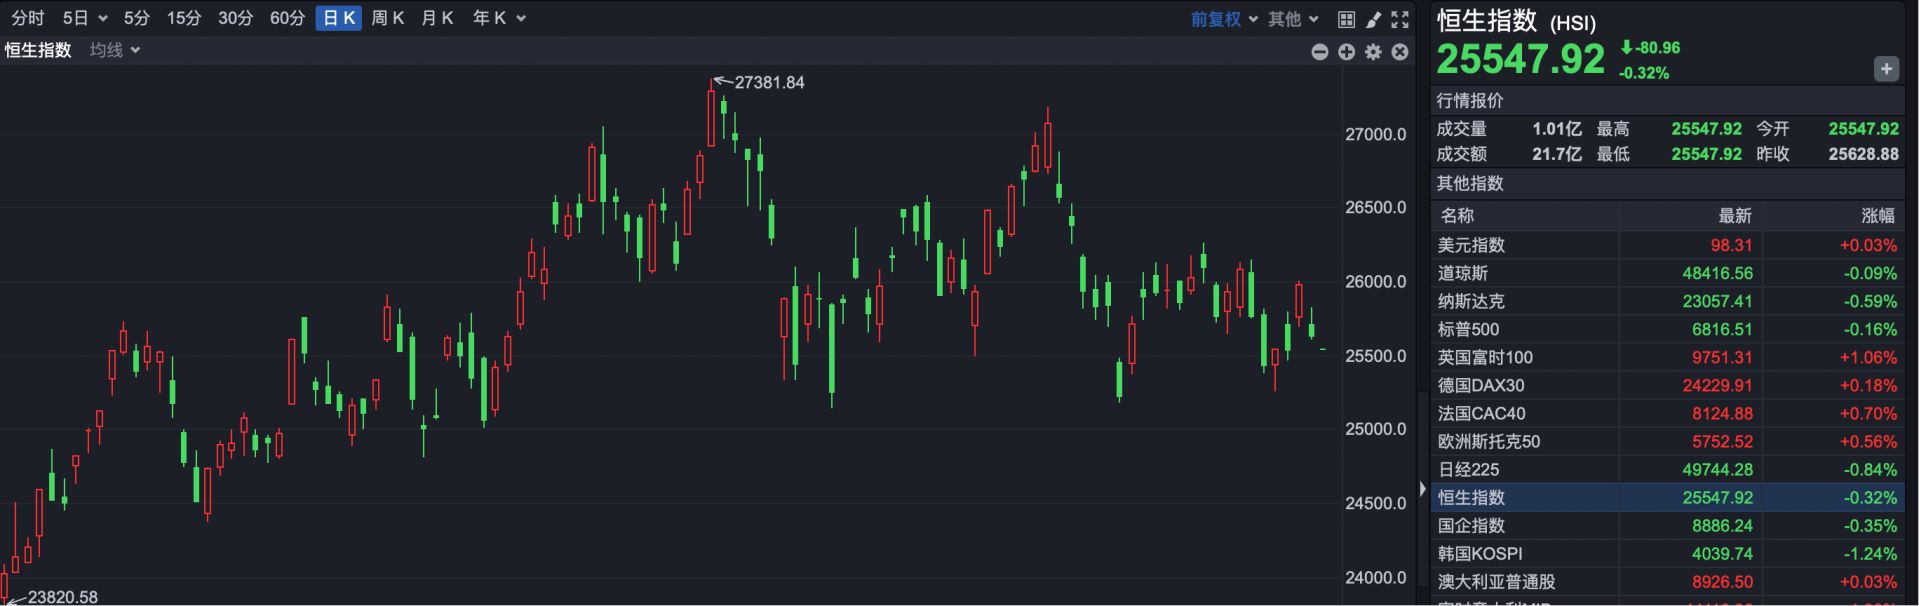This screenshot has width=1919, height=606.
Task: Zoom in the chart with plus icon
Action: click(x=1347, y=52)
